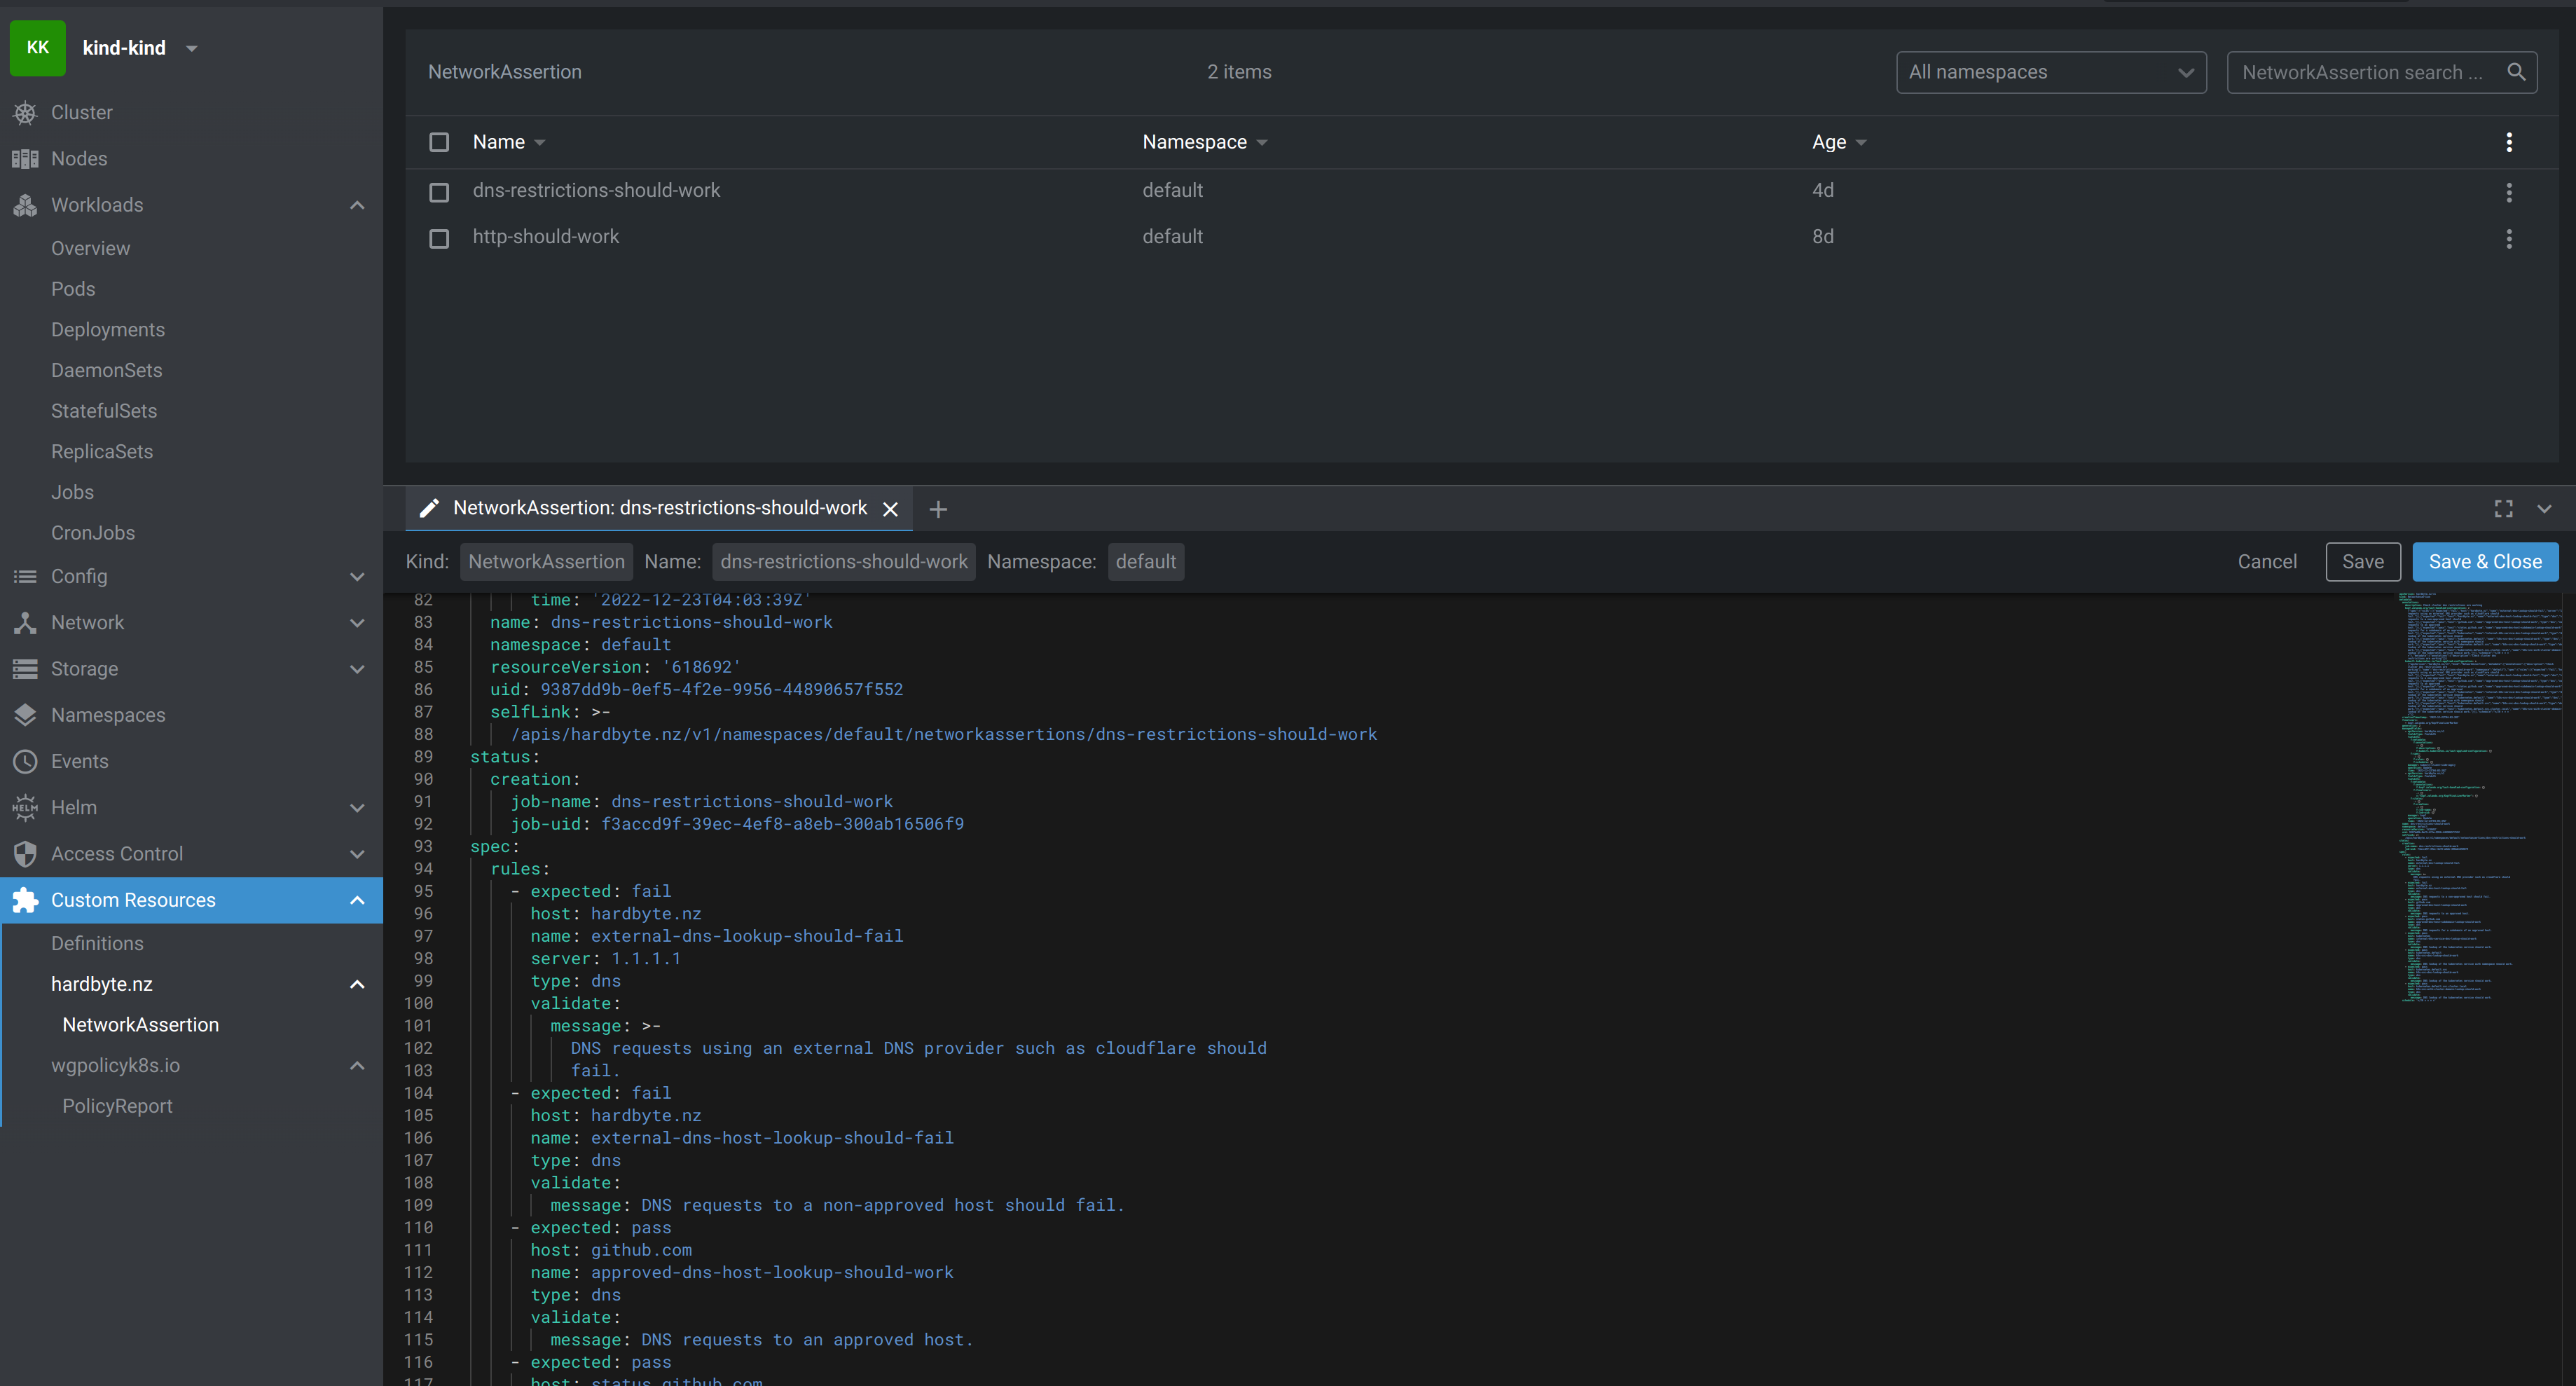Focus the NetworkAssertion search input field
This screenshot has height=1386, width=2576.
click(2360, 72)
